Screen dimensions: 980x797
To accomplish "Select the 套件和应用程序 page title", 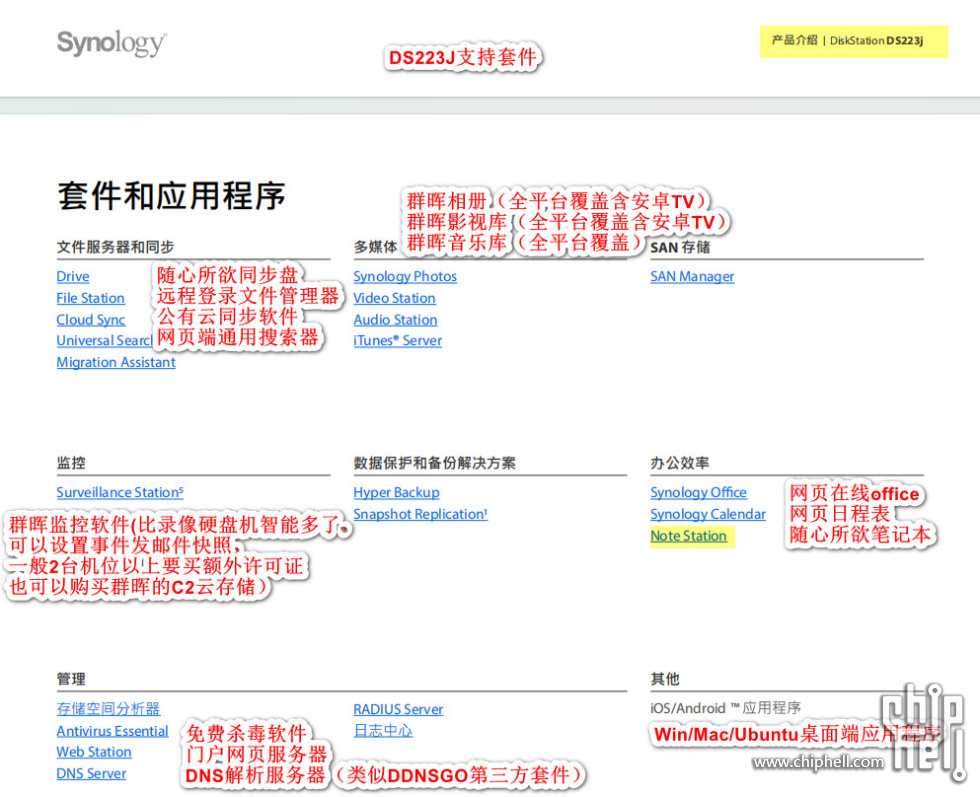I will (171, 196).
